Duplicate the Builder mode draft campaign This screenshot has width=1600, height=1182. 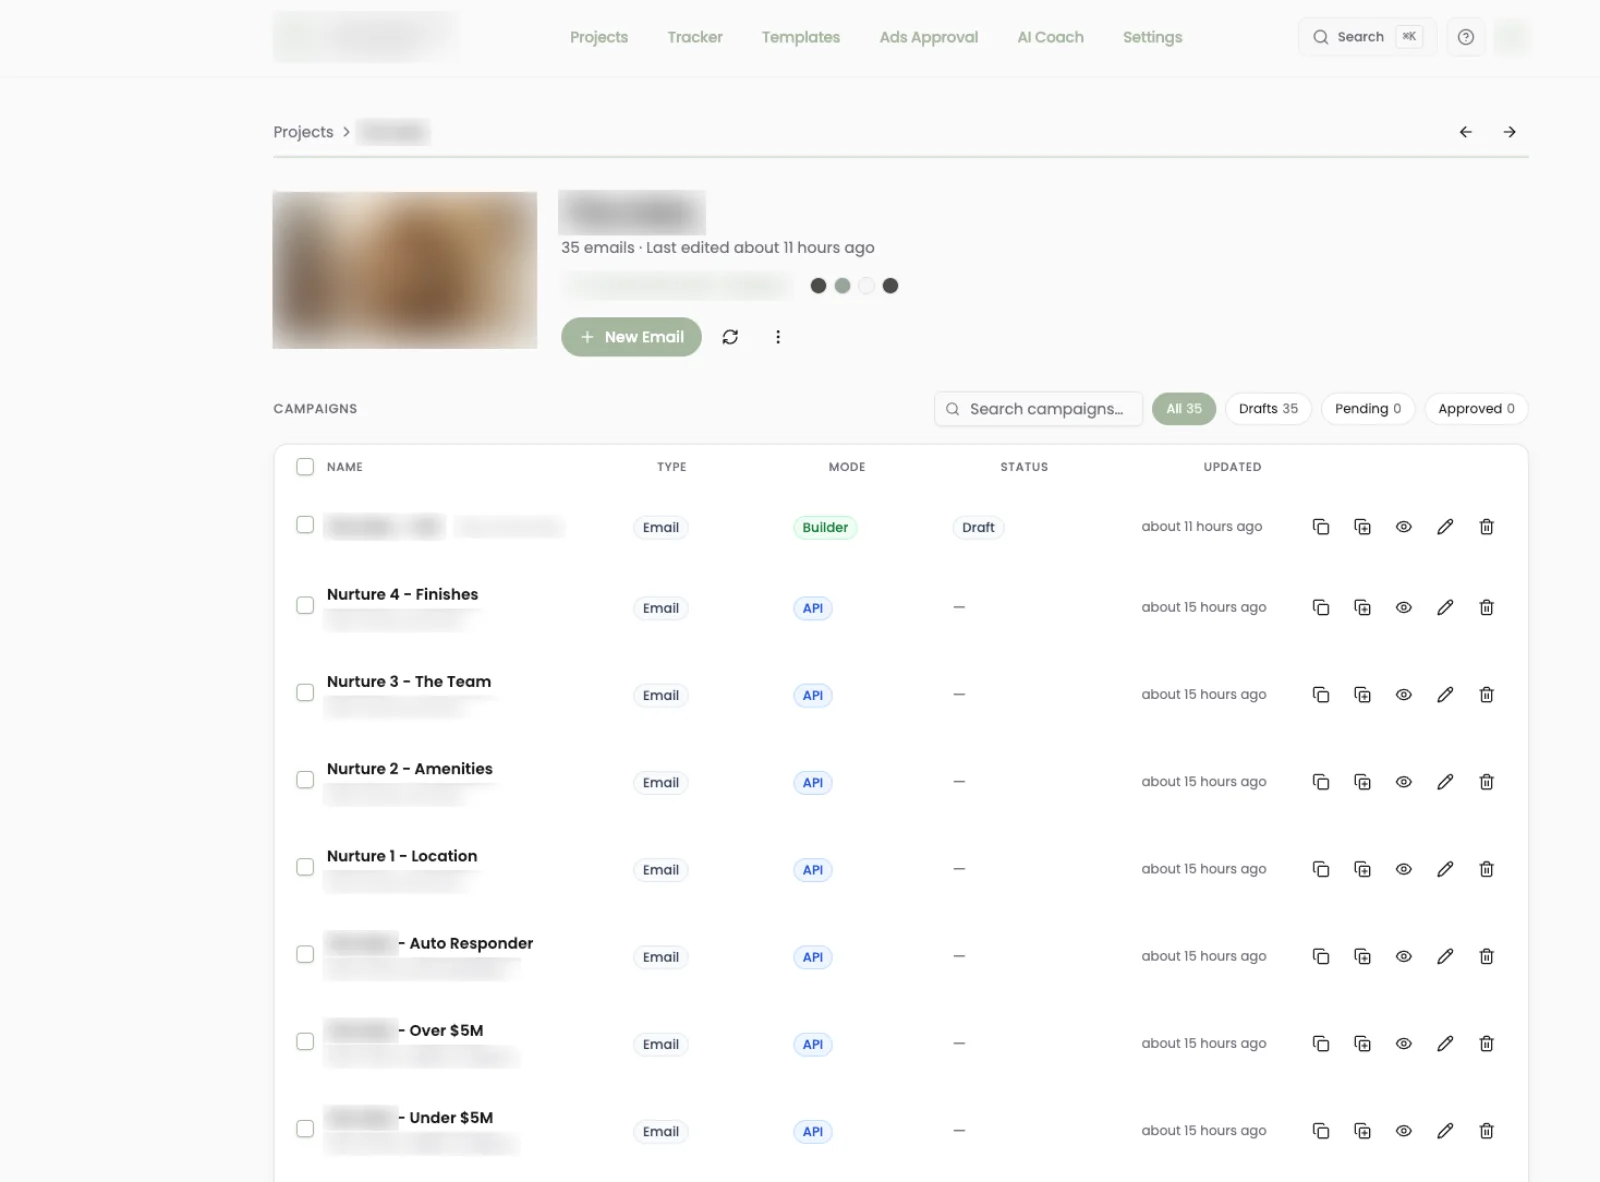(x=1362, y=527)
